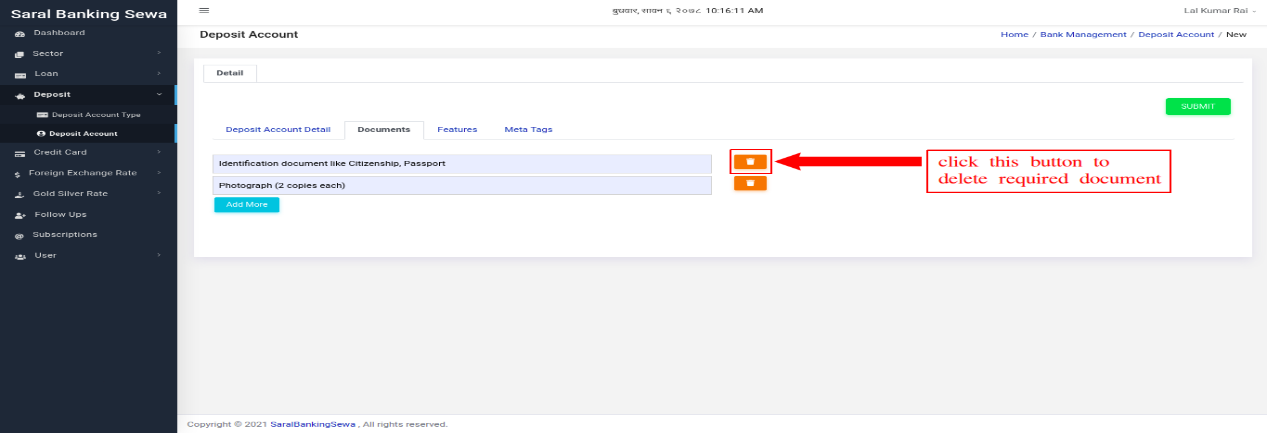Click the Follow Ups person icon
The width and height of the screenshot is (1267, 433).
[20, 215]
